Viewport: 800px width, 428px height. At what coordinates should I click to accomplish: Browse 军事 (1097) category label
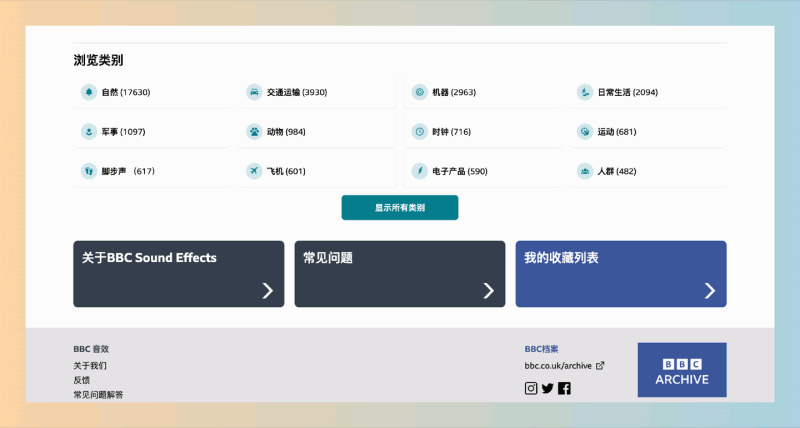pos(123,132)
